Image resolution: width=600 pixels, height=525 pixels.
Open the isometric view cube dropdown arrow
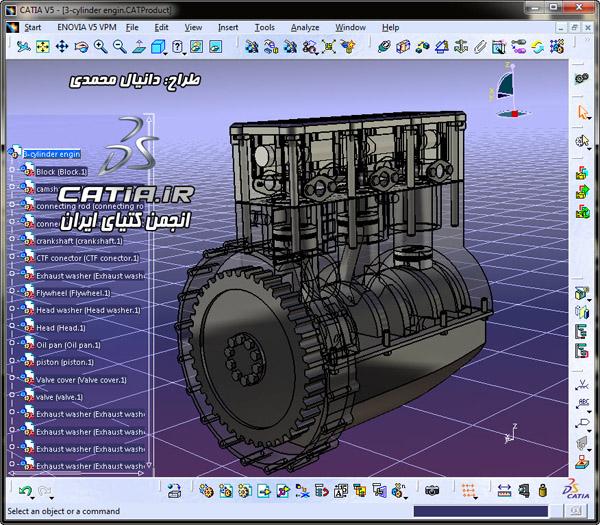coord(165,54)
